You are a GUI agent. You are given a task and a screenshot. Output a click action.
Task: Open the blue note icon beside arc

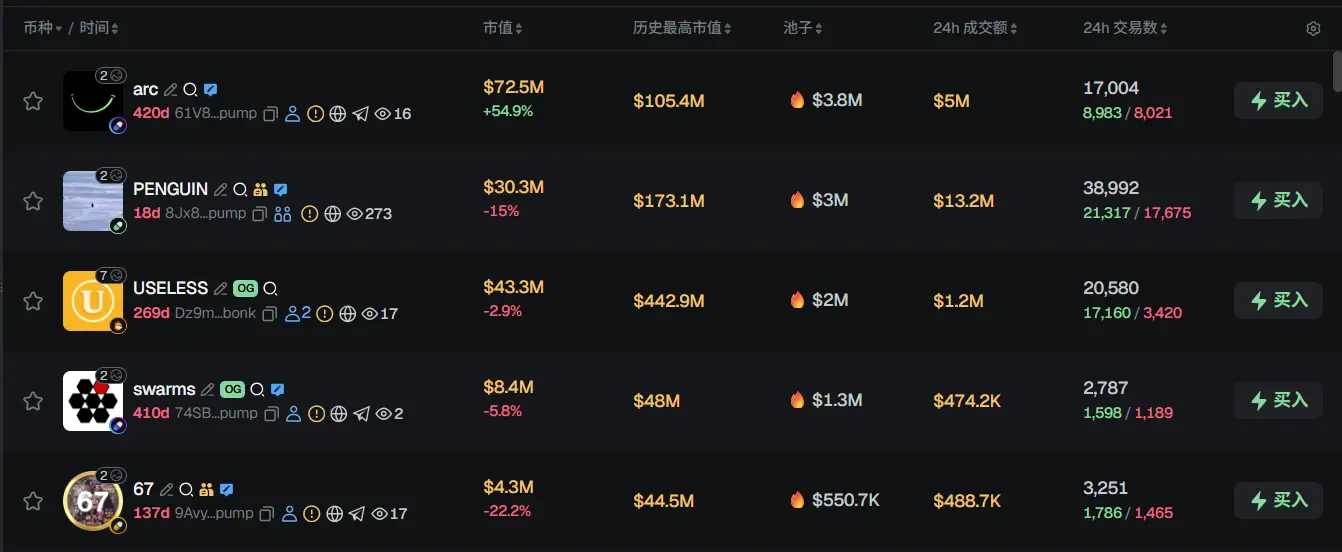211,90
